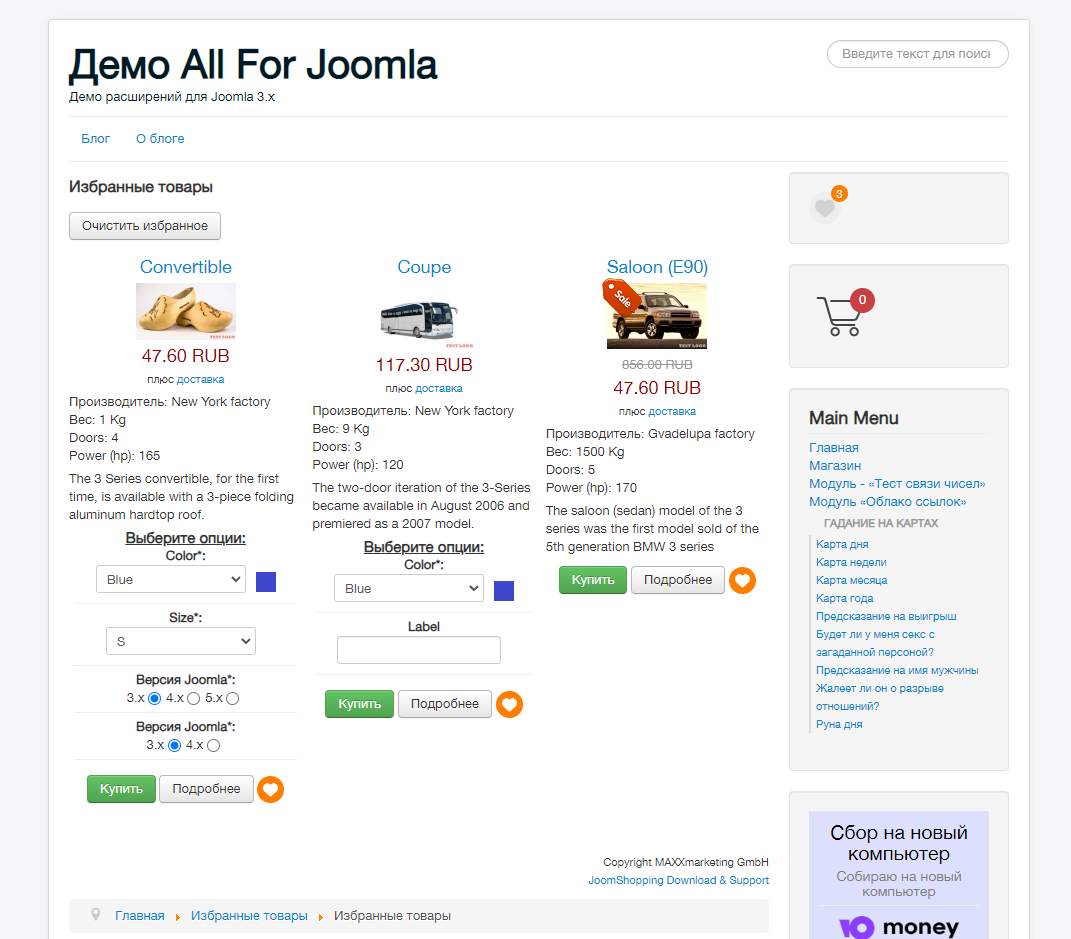Screen dimensions: 1071x939
Task: Open Coupe Color dropdown
Action: click(x=408, y=588)
